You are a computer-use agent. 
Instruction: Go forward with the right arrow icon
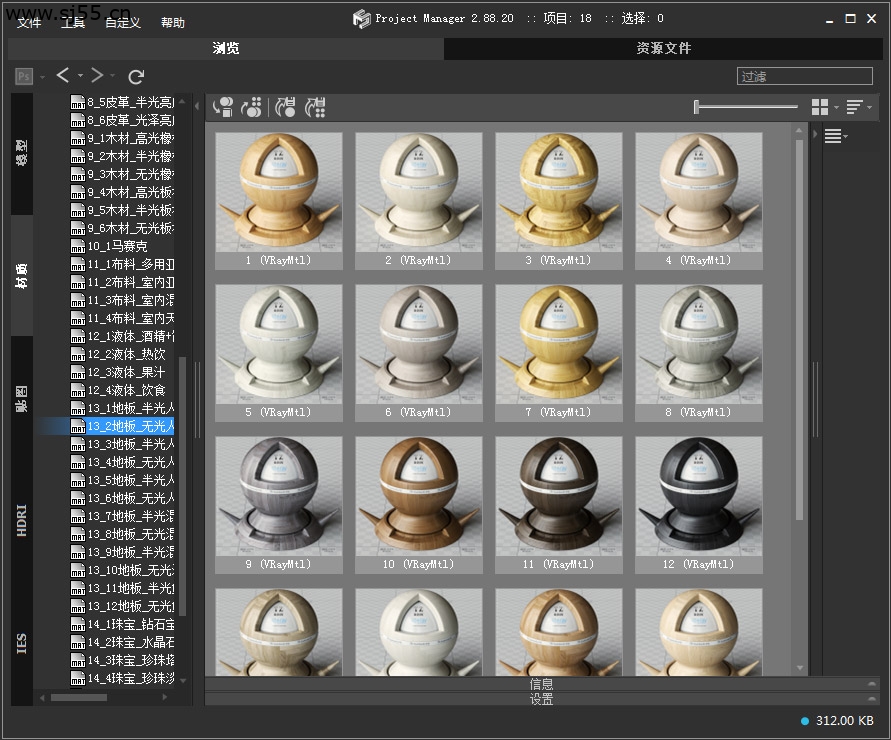(x=97, y=76)
